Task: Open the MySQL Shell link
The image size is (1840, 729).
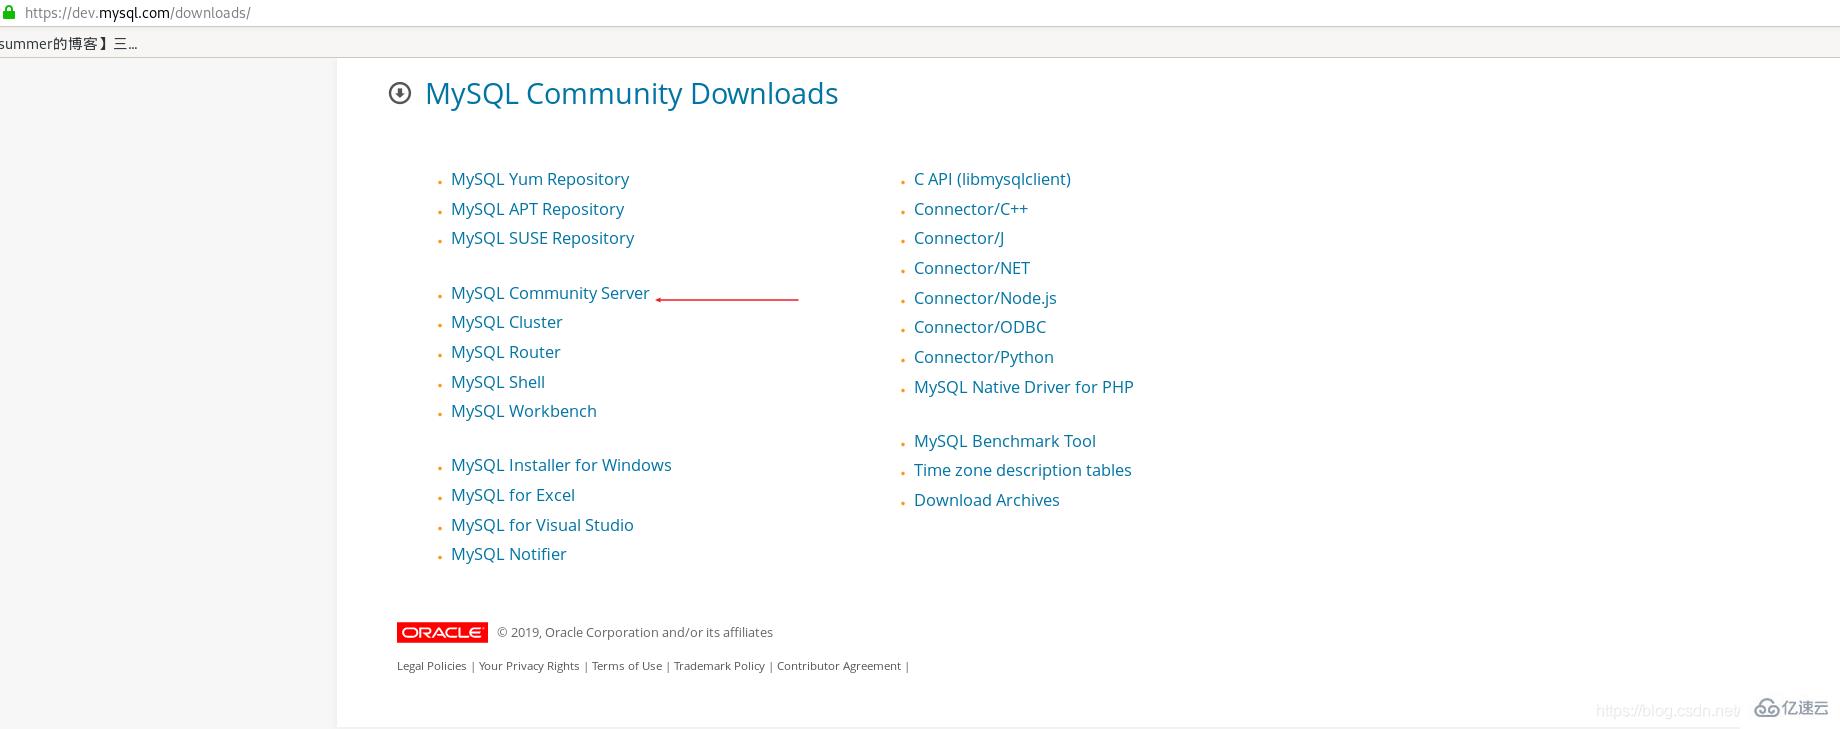Action: [x=498, y=382]
